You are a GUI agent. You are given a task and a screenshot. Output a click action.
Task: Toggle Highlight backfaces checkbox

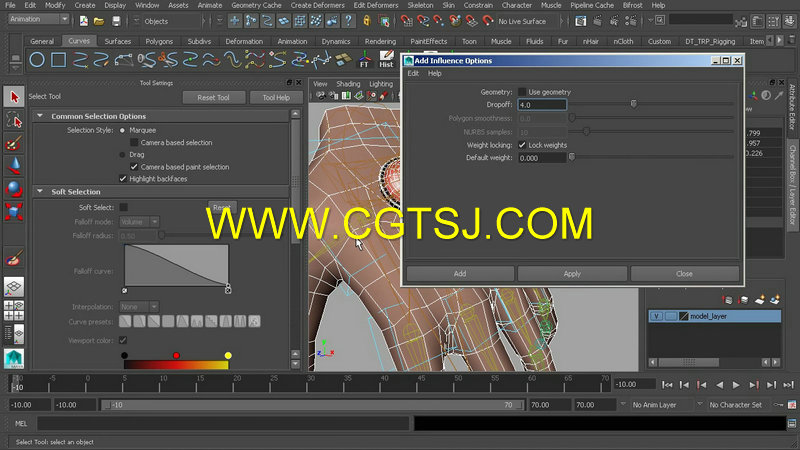(122, 179)
